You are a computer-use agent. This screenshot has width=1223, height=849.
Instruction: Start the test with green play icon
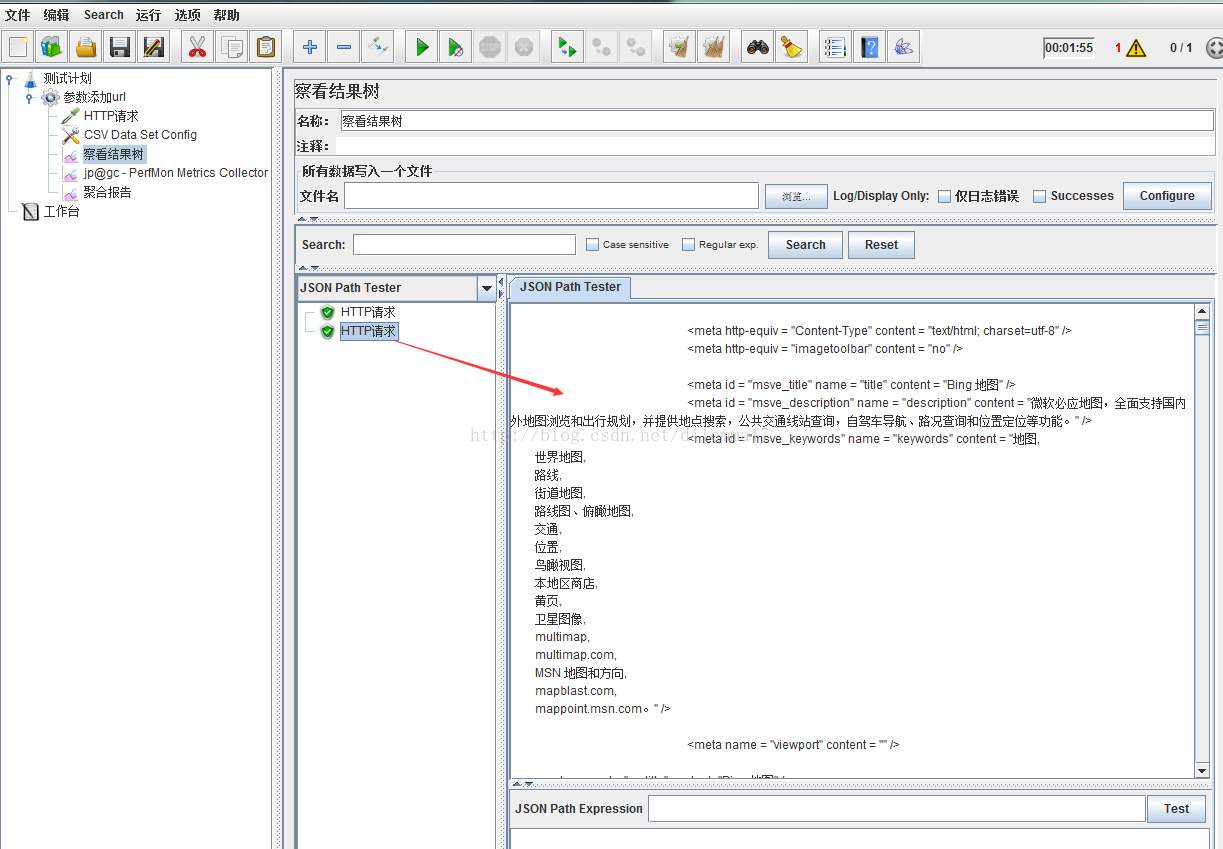422,47
